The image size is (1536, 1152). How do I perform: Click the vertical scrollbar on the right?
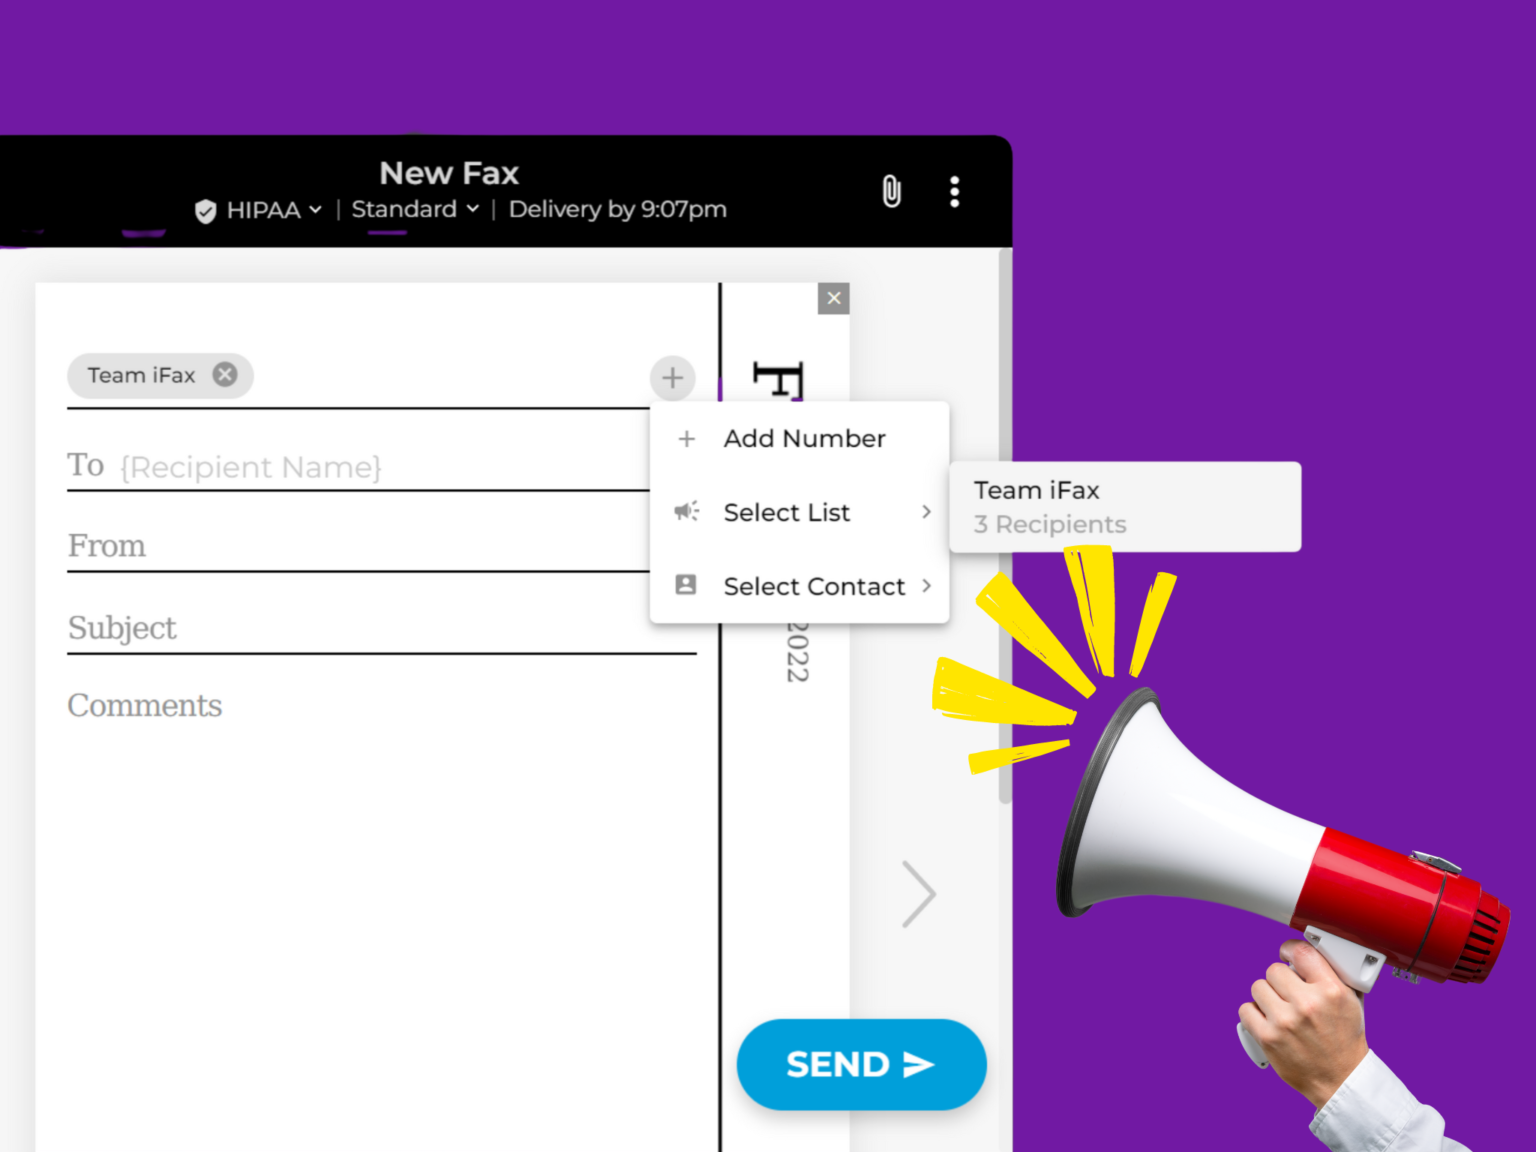pyautogui.click(x=1005, y=525)
